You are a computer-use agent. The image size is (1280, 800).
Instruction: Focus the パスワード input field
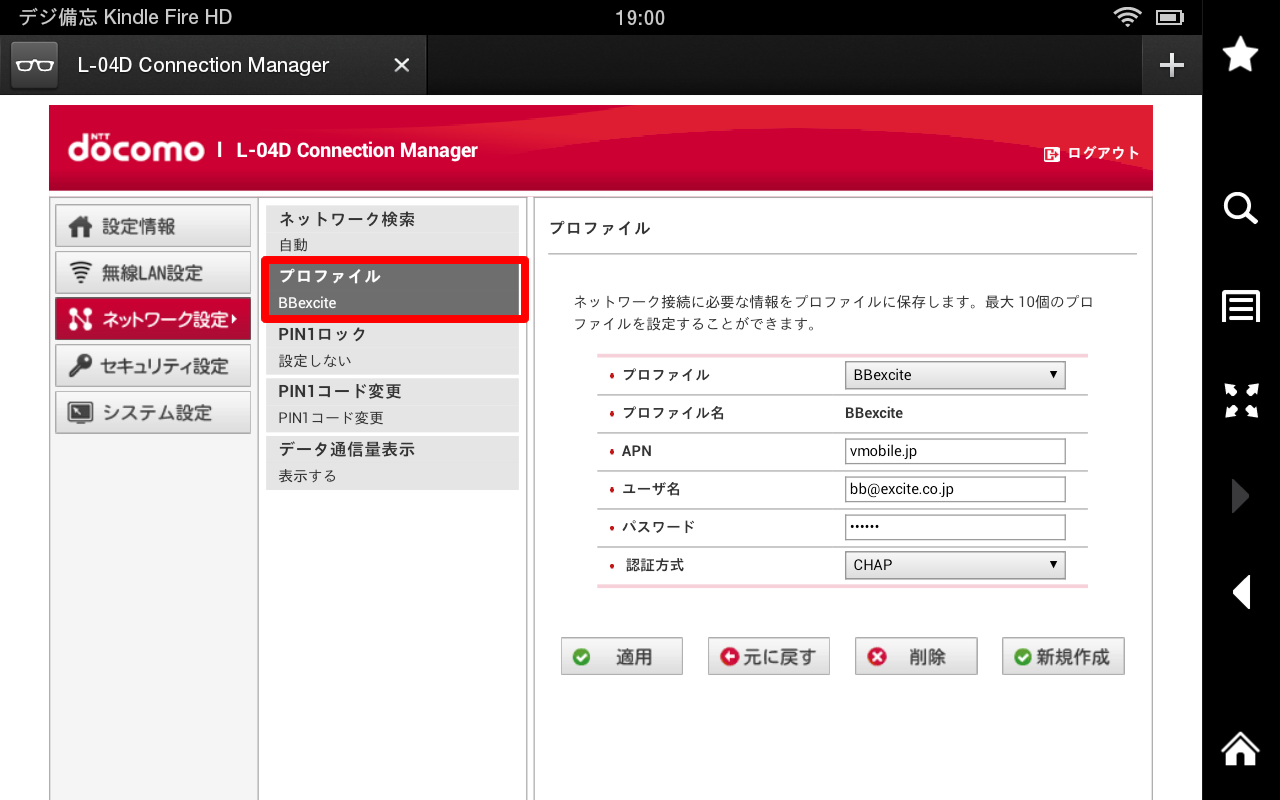pyautogui.click(x=955, y=527)
